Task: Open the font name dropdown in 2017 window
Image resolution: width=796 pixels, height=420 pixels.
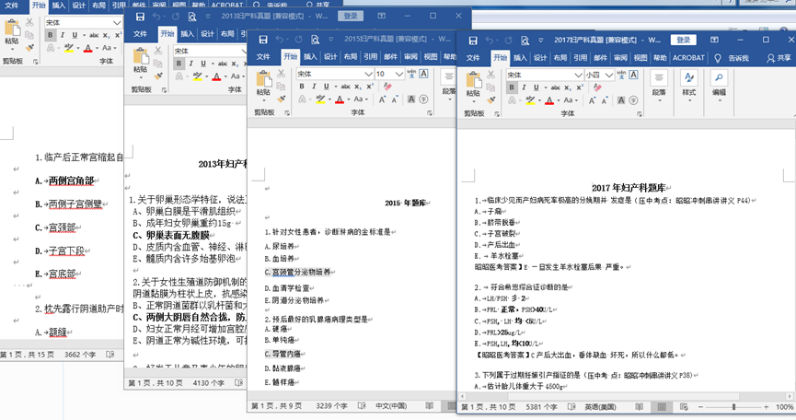Action: point(576,74)
